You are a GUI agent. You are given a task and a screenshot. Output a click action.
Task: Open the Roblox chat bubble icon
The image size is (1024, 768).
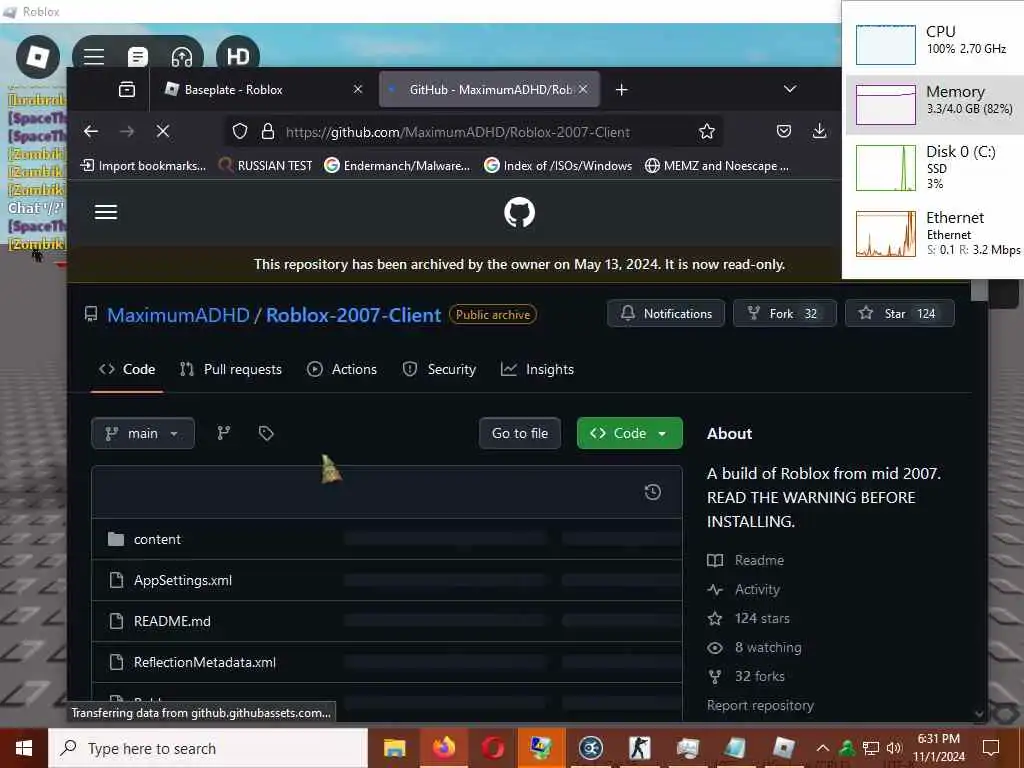138,57
